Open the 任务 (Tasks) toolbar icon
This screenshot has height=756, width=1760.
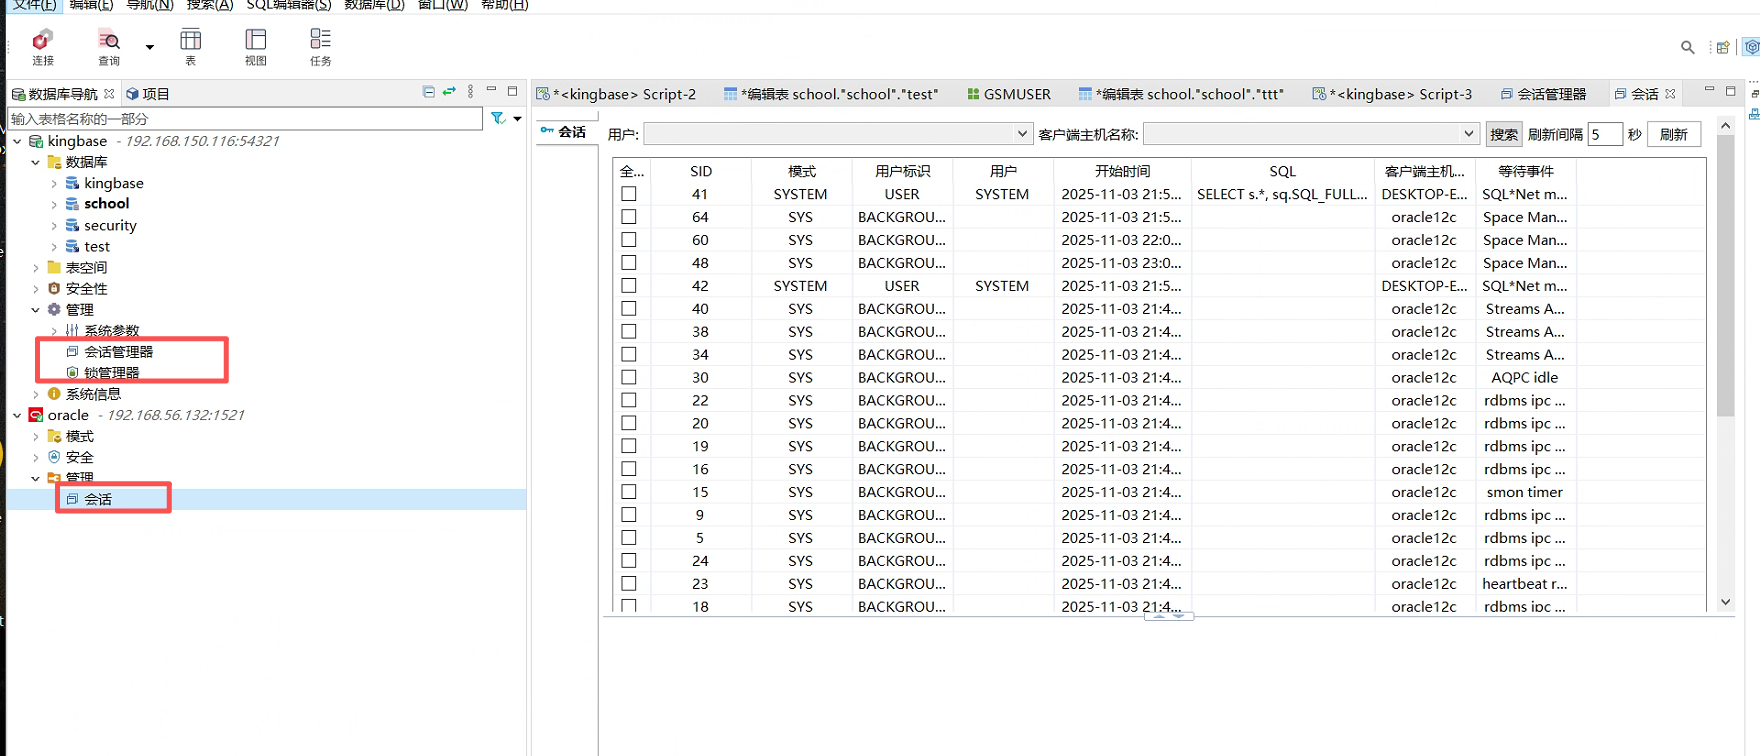coord(320,46)
